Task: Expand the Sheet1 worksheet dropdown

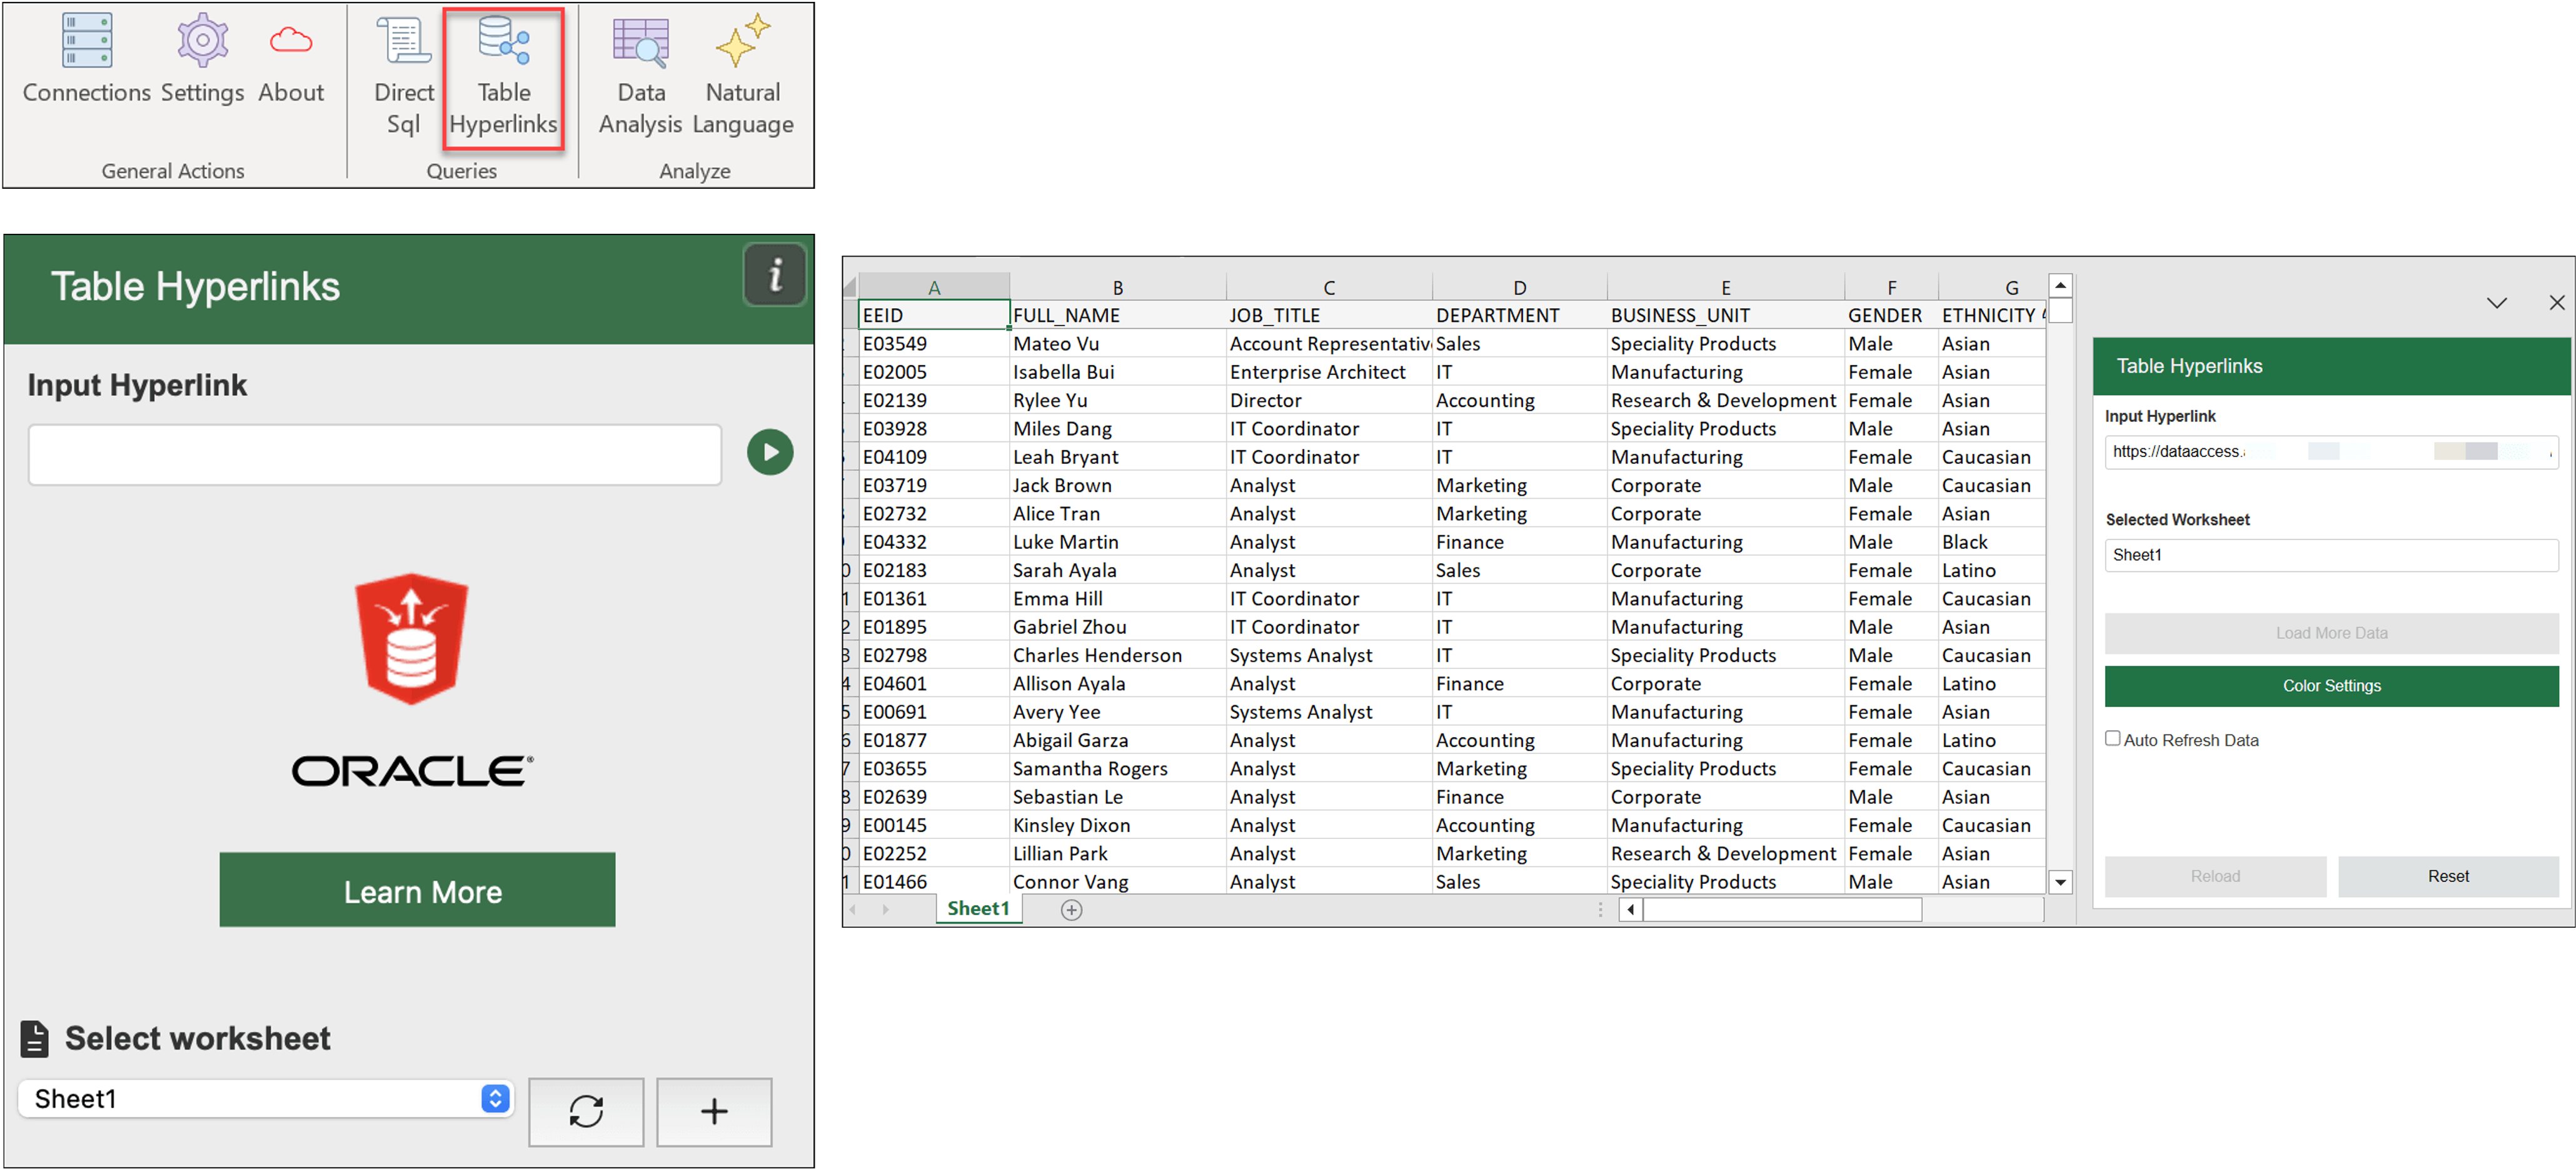Action: point(494,1098)
